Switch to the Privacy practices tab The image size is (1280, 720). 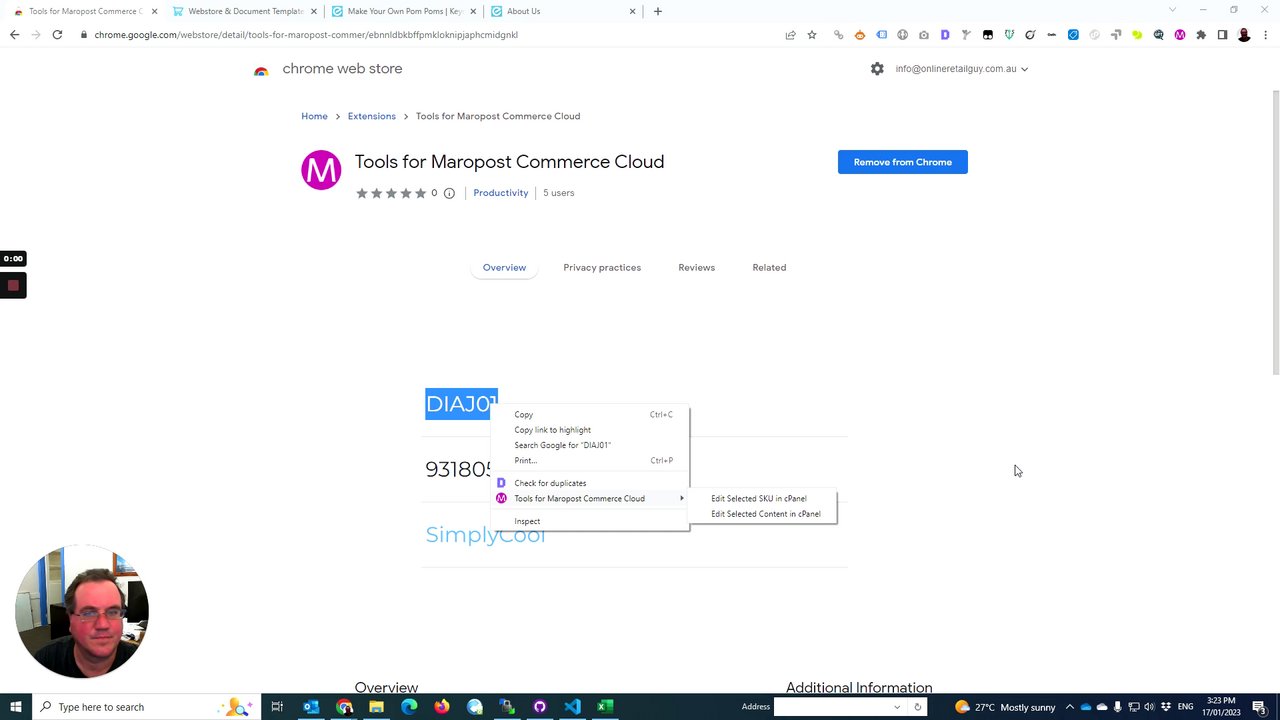pos(602,268)
